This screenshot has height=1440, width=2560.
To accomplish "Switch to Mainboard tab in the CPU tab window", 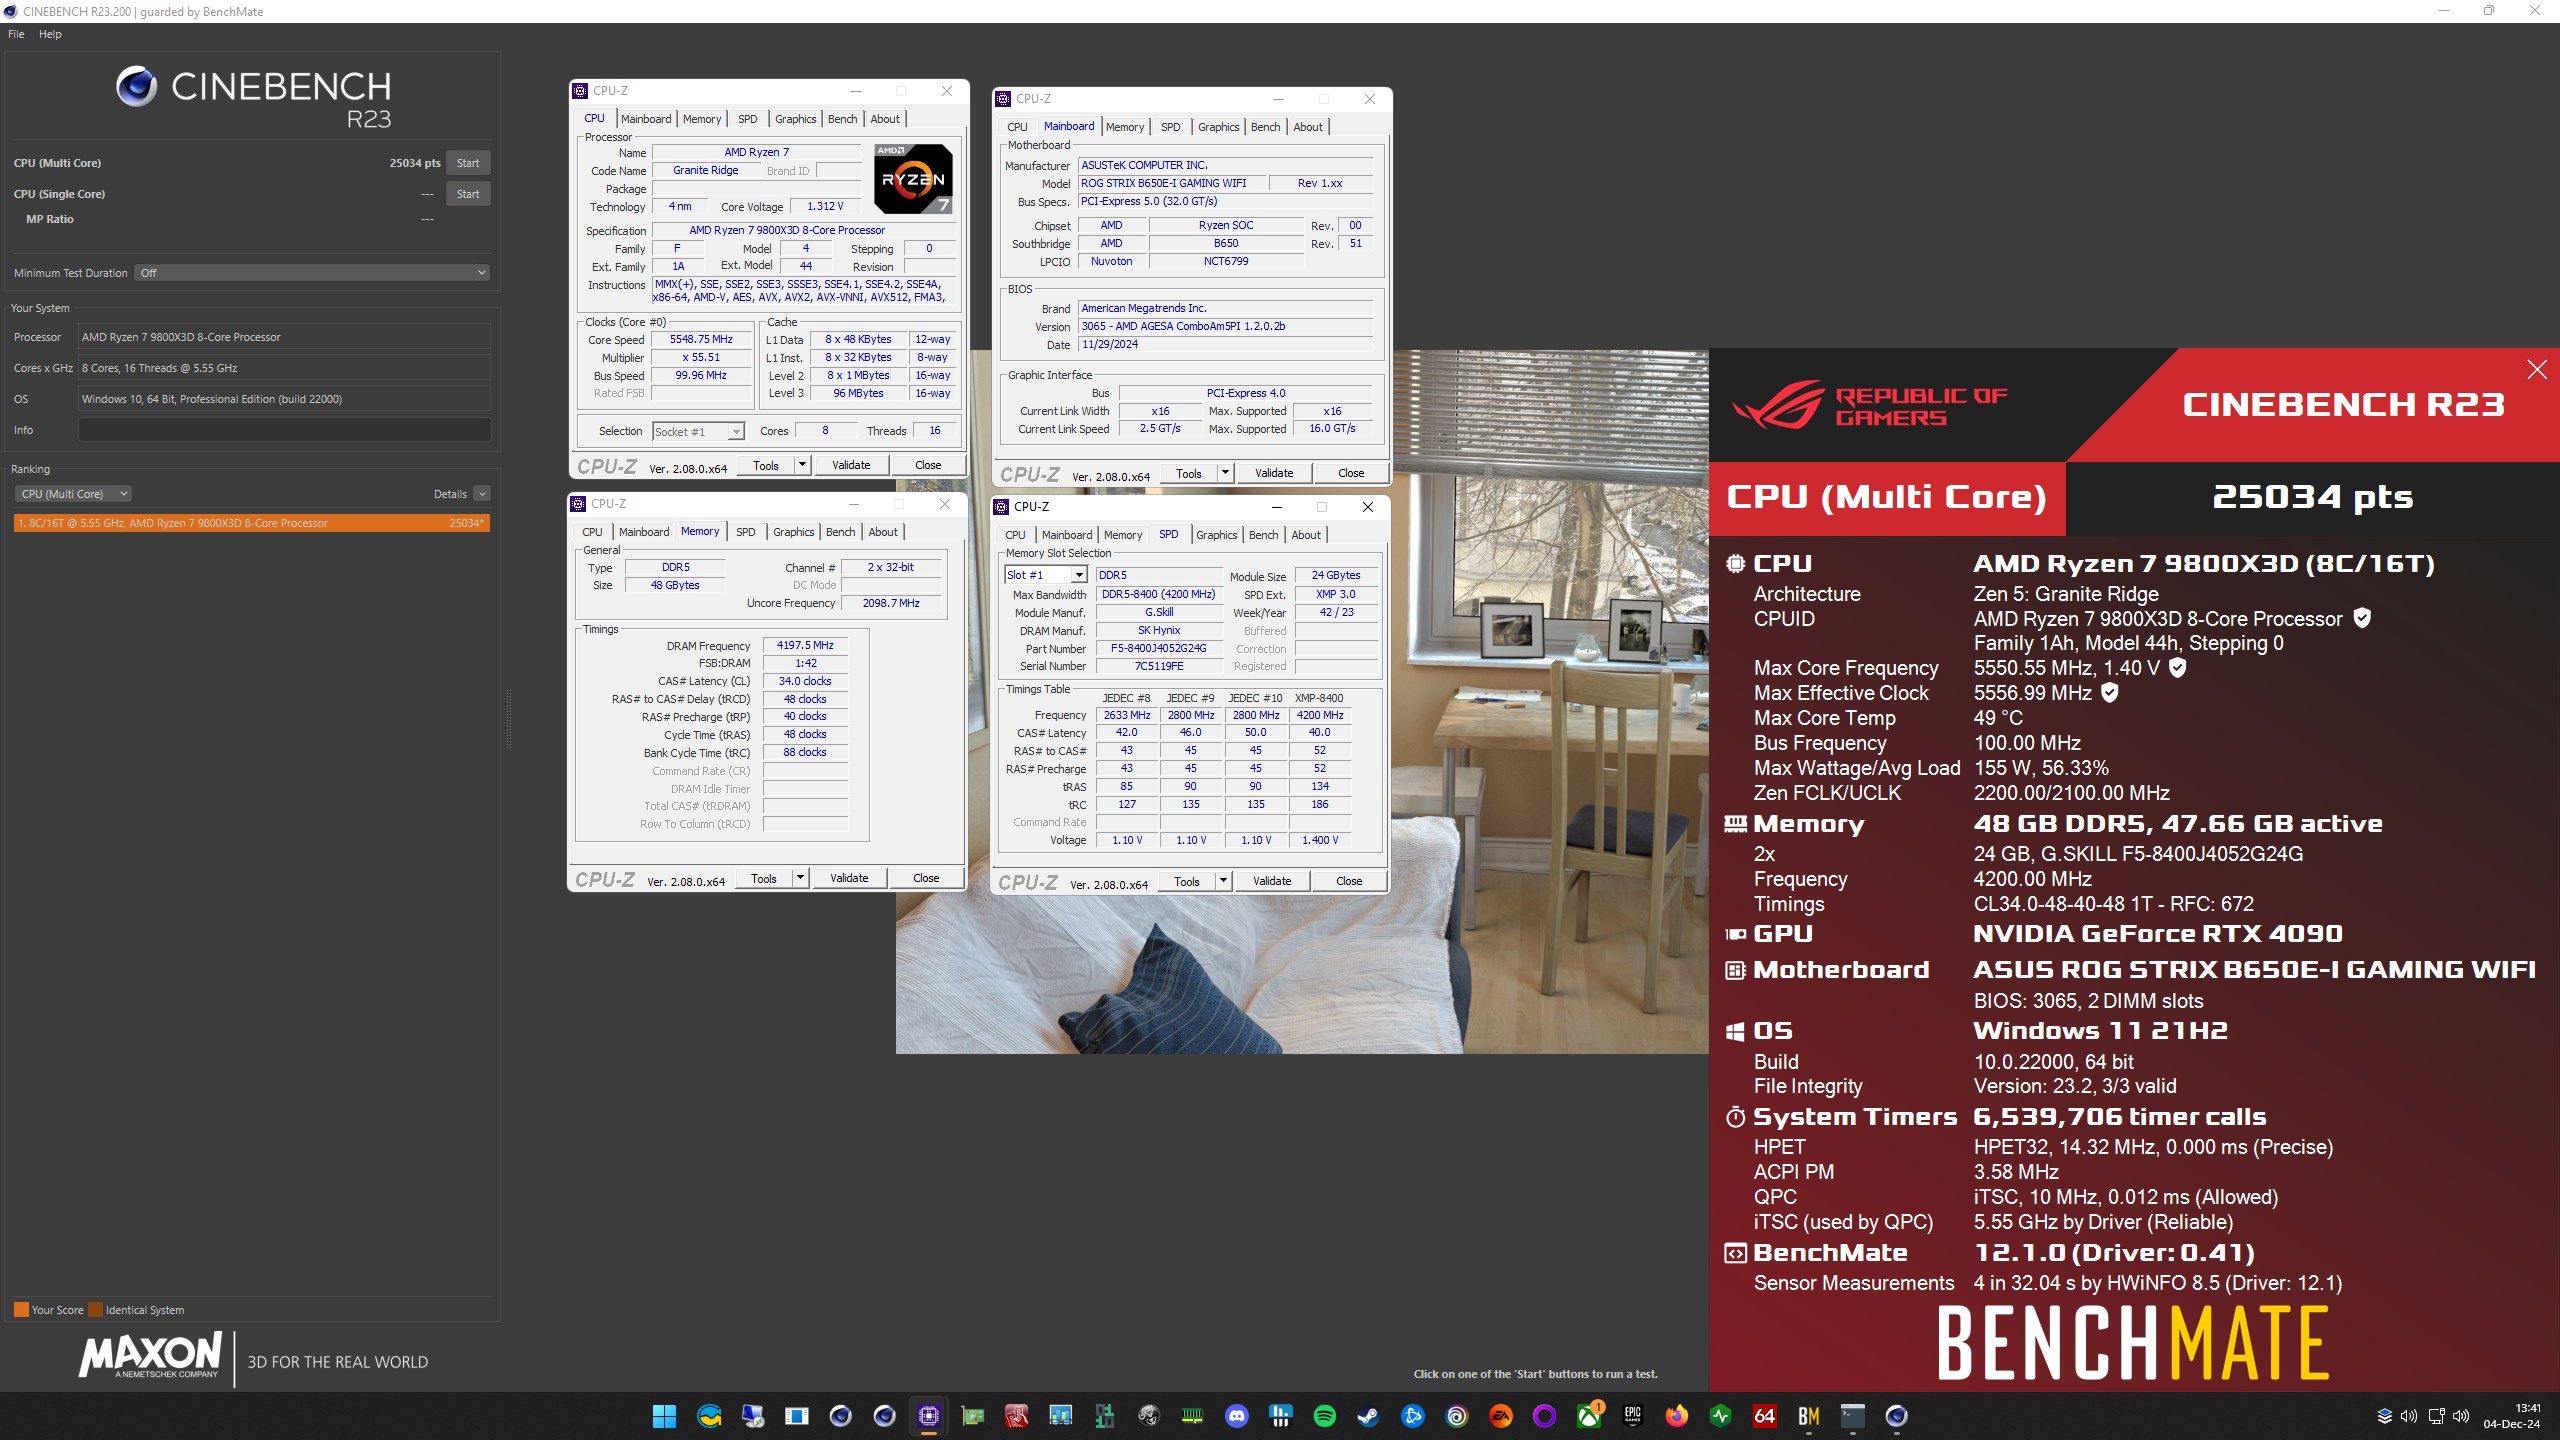I will [x=646, y=119].
